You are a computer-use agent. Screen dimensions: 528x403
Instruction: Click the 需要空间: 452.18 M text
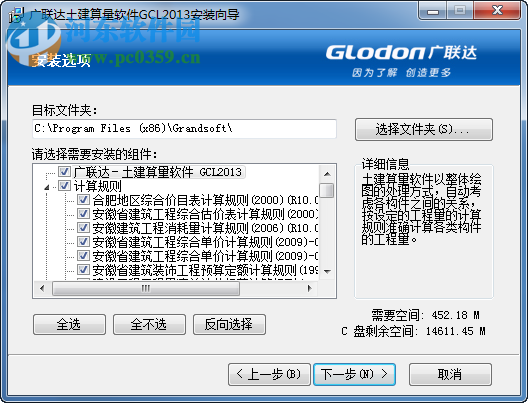pos(426,315)
